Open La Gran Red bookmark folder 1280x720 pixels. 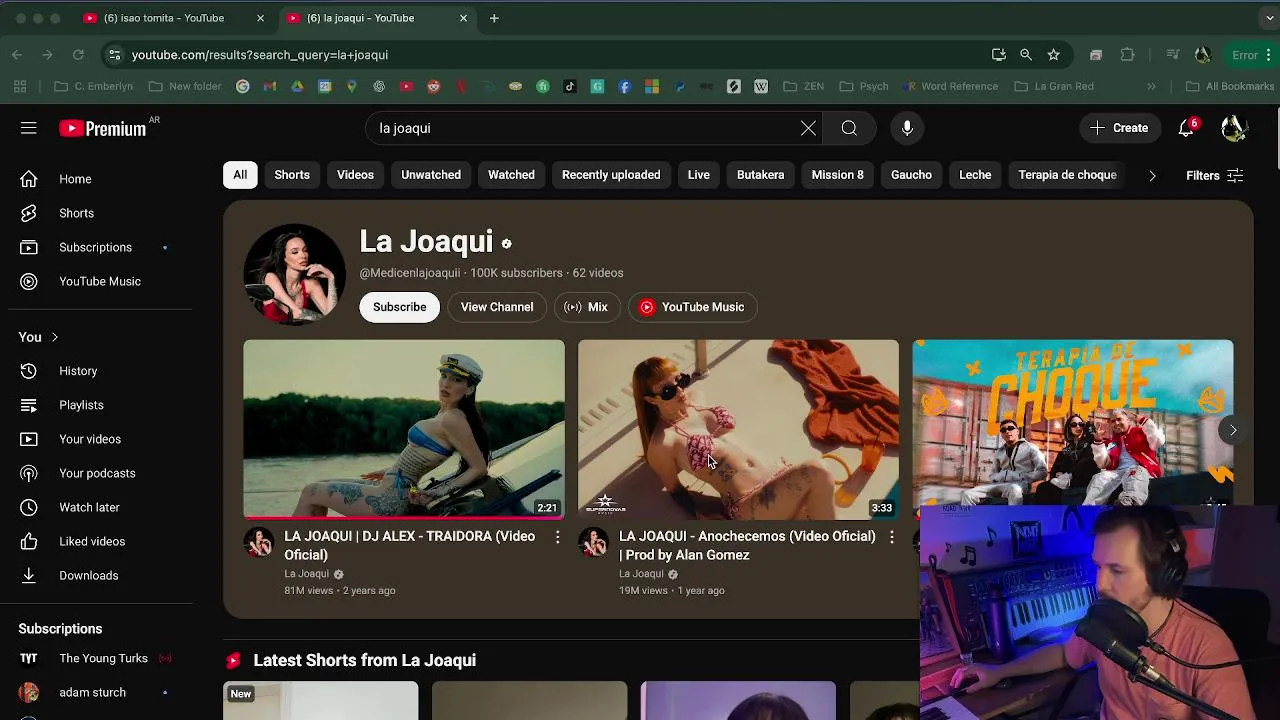tap(1054, 86)
